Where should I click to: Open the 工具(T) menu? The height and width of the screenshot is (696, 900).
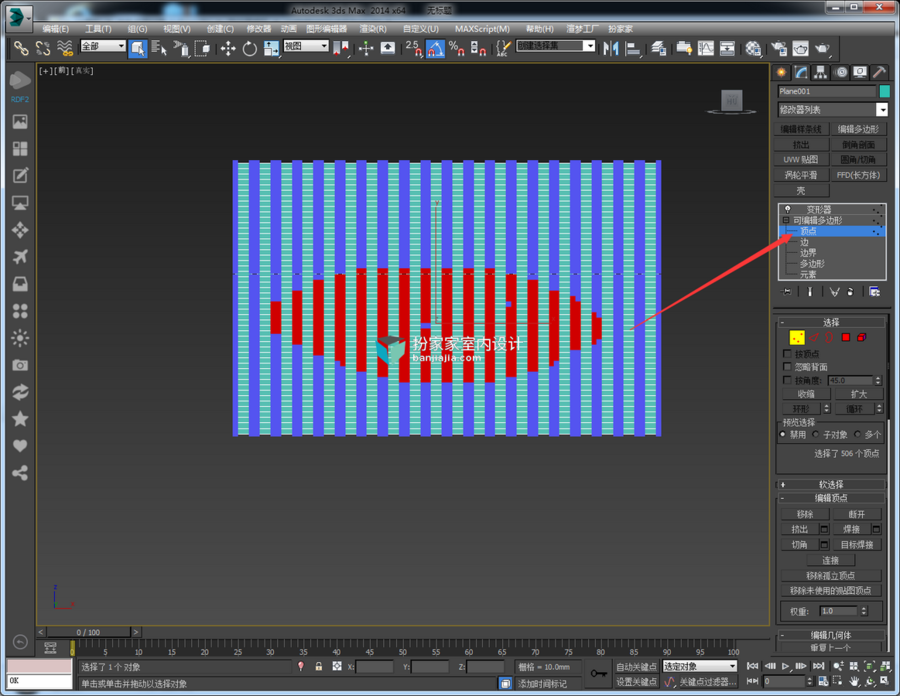(x=98, y=29)
